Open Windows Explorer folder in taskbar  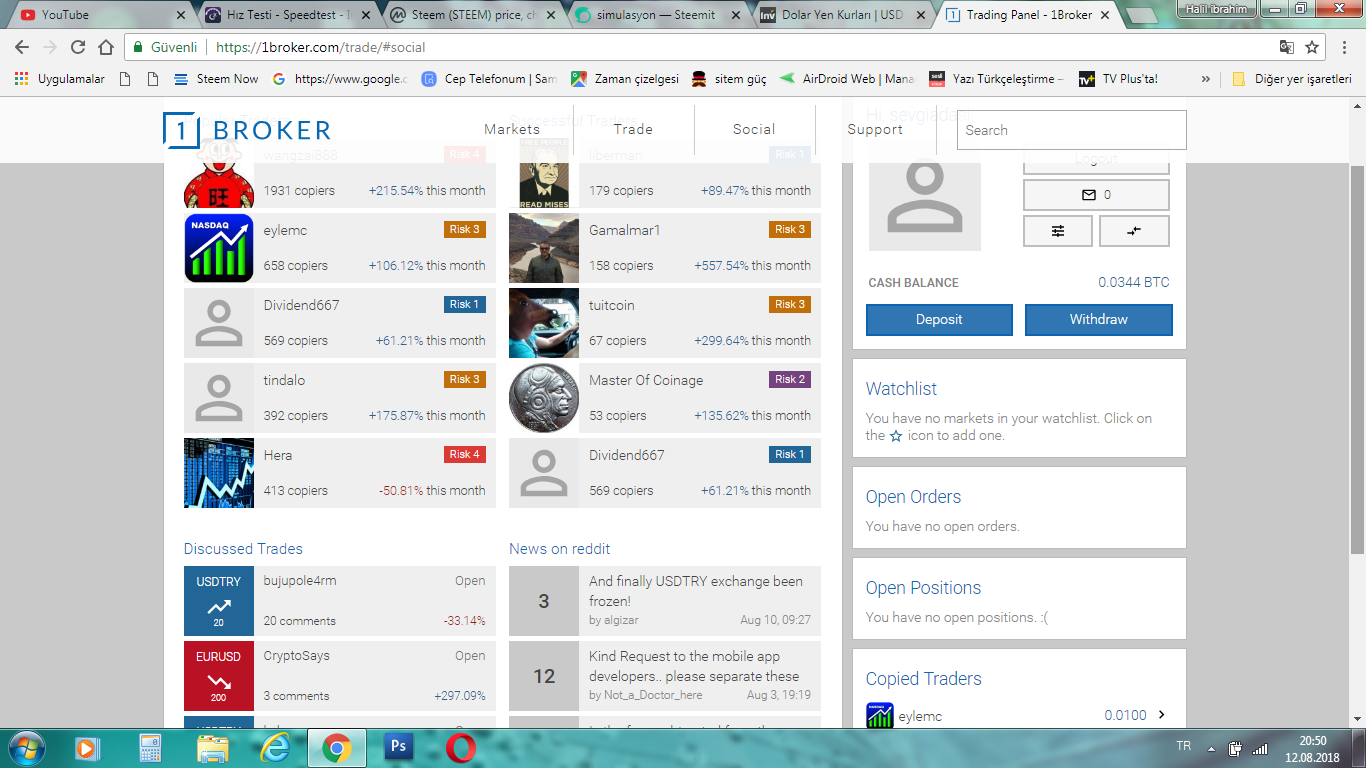pos(212,747)
